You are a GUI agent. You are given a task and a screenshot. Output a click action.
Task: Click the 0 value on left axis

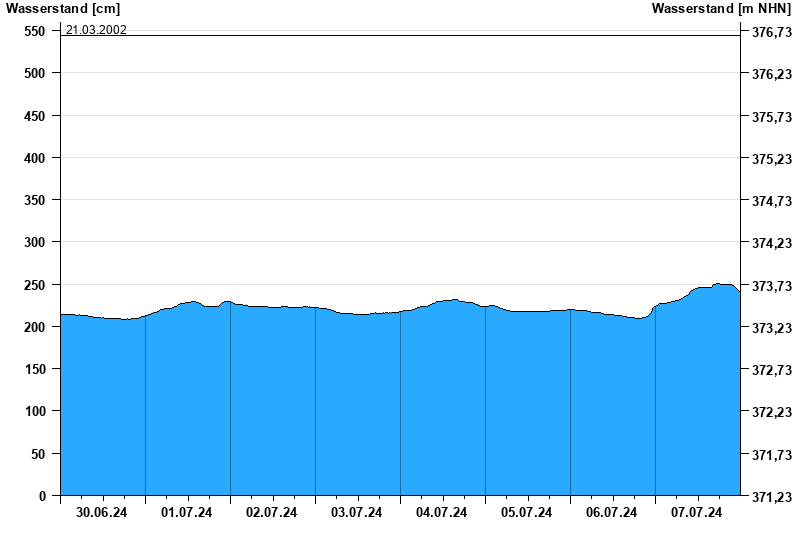coord(42,496)
